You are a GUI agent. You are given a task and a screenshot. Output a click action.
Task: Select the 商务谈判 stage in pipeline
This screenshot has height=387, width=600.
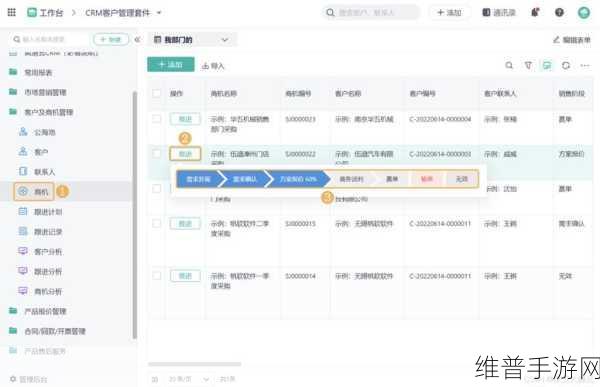click(351, 179)
